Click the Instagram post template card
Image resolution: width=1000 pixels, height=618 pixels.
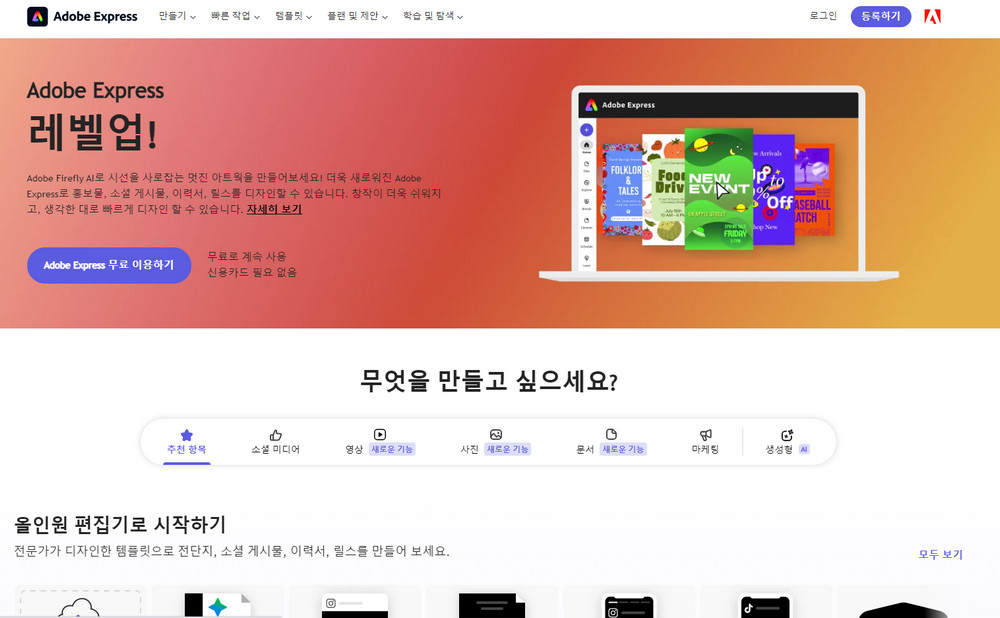[x=355, y=603]
